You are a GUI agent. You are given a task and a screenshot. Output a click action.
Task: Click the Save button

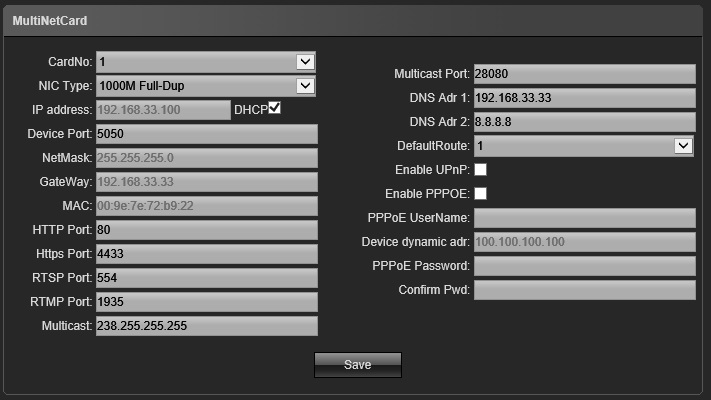pos(358,365)
